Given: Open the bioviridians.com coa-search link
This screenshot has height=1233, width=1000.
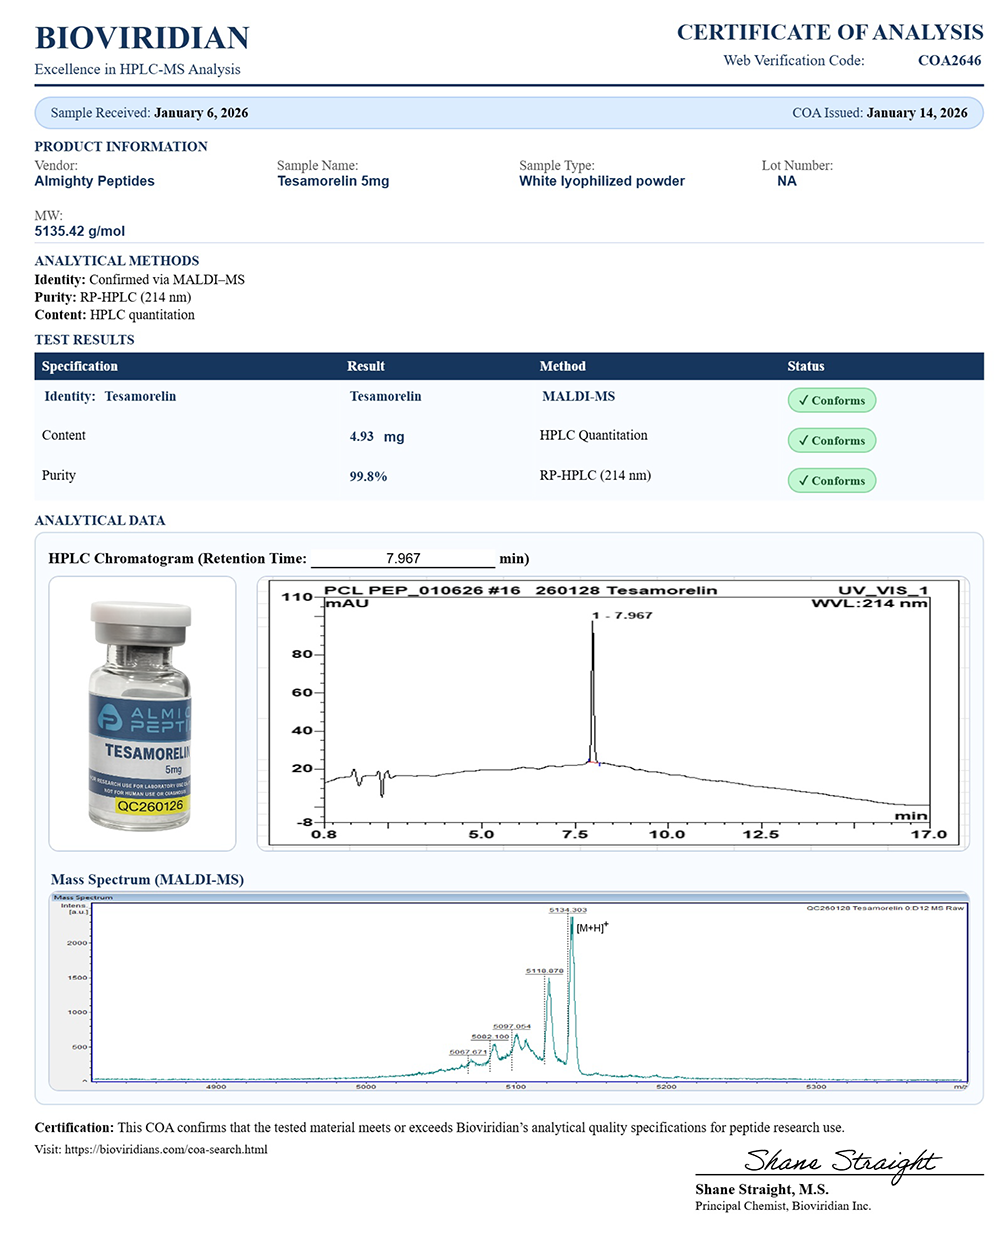Looking at the screenshot, I should (166, 1150).
